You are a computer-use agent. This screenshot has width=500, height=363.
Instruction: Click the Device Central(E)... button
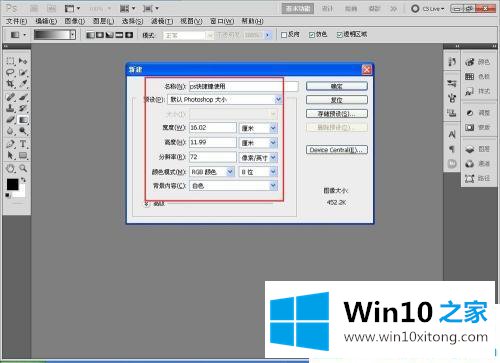(x=337, y=150)
